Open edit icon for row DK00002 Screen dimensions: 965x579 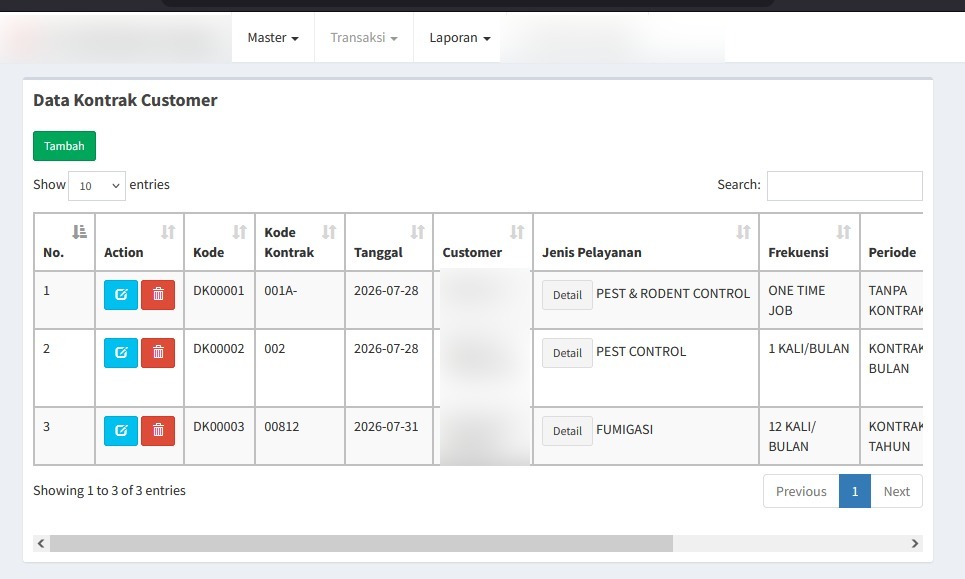[x=121, y=353]
